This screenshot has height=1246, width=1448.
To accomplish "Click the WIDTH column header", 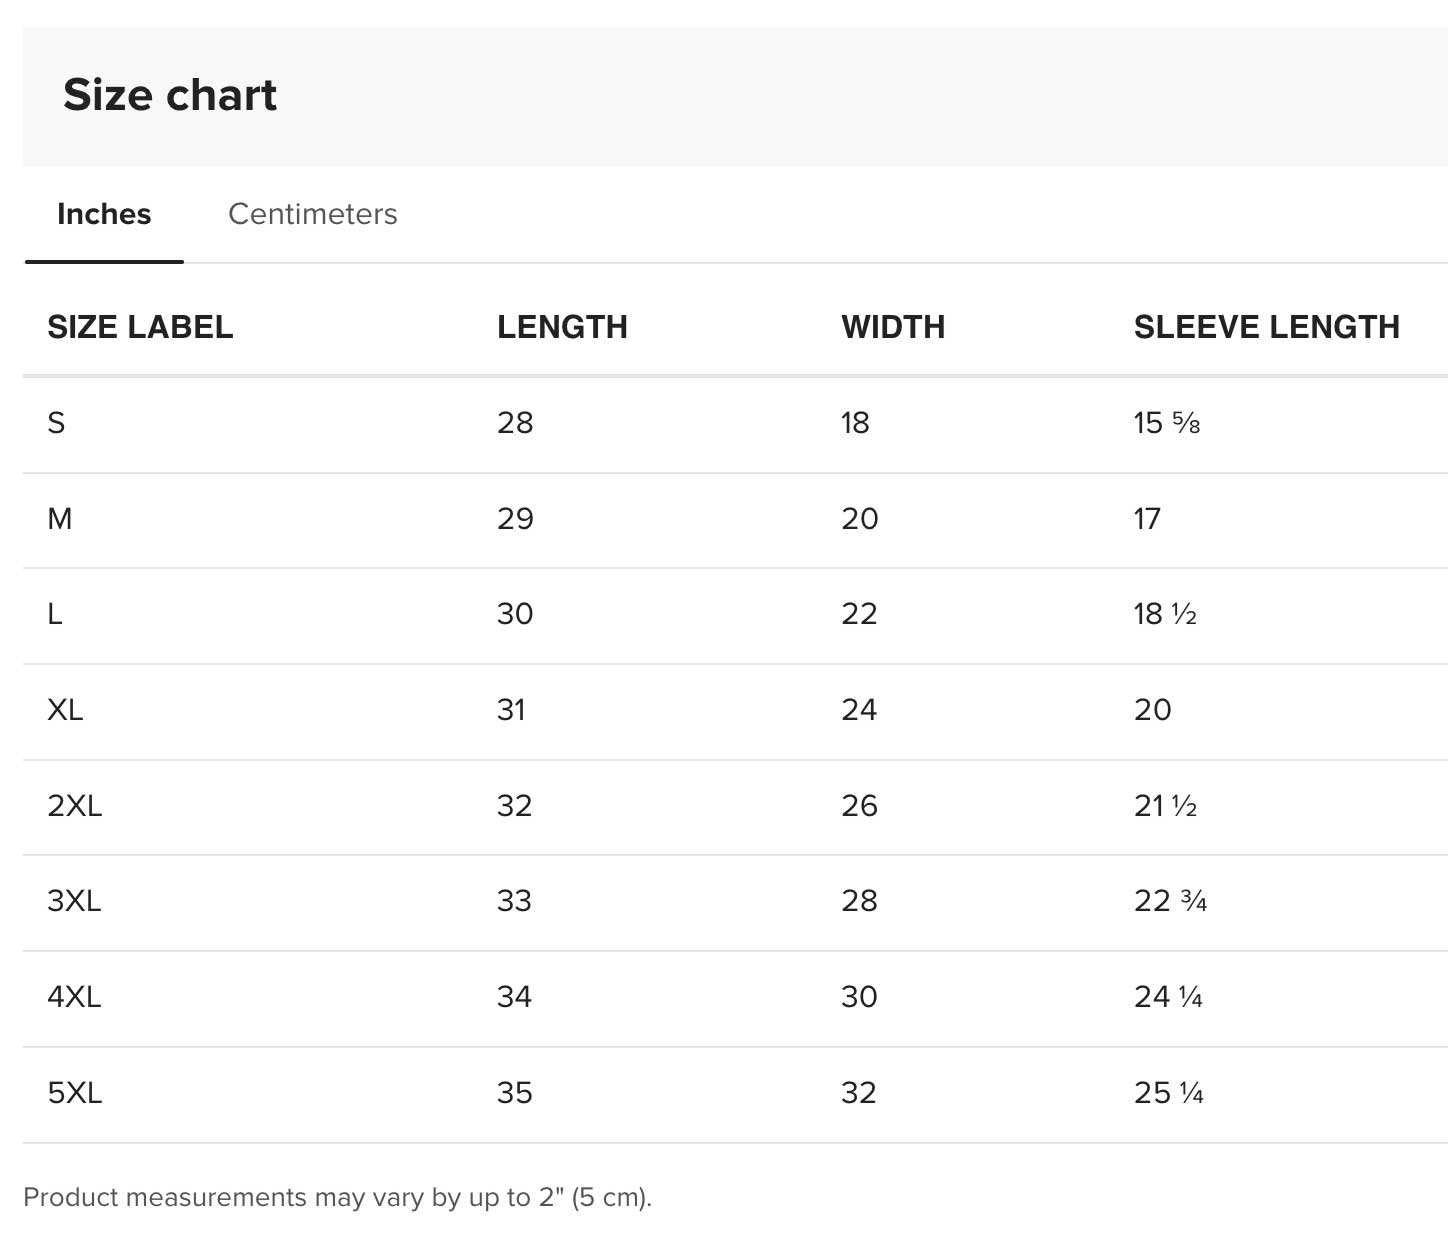I will point(893,327).
